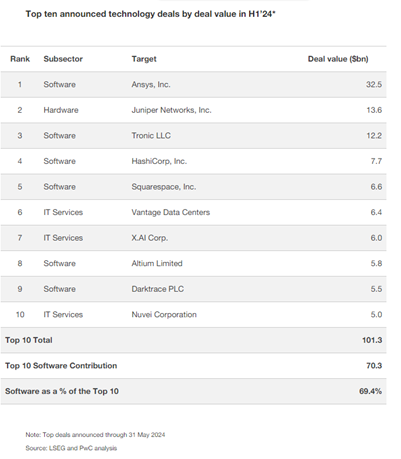This screenshot has width=401, height=459.
Task: Click the Rank column header
Action: tap(20, 59)
